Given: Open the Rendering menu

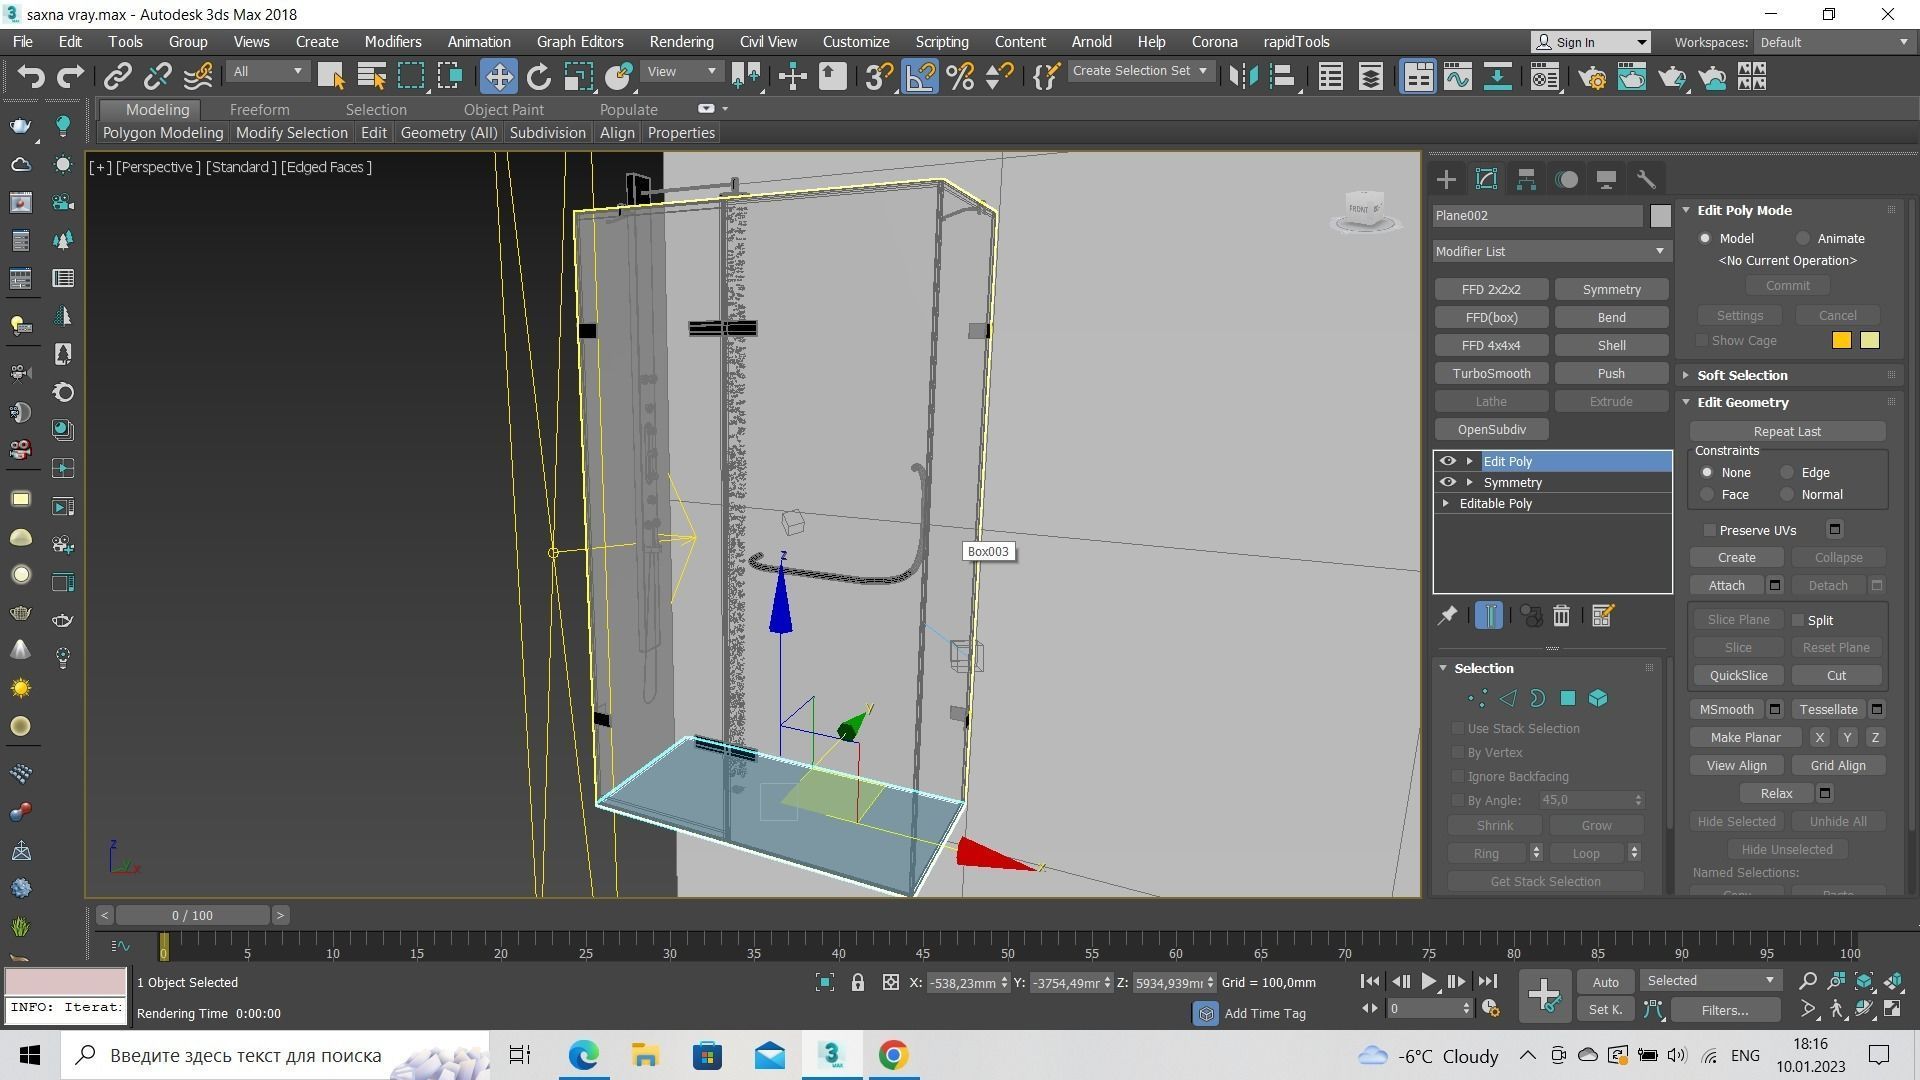Looking at the screenshot, I should point(681,42).
